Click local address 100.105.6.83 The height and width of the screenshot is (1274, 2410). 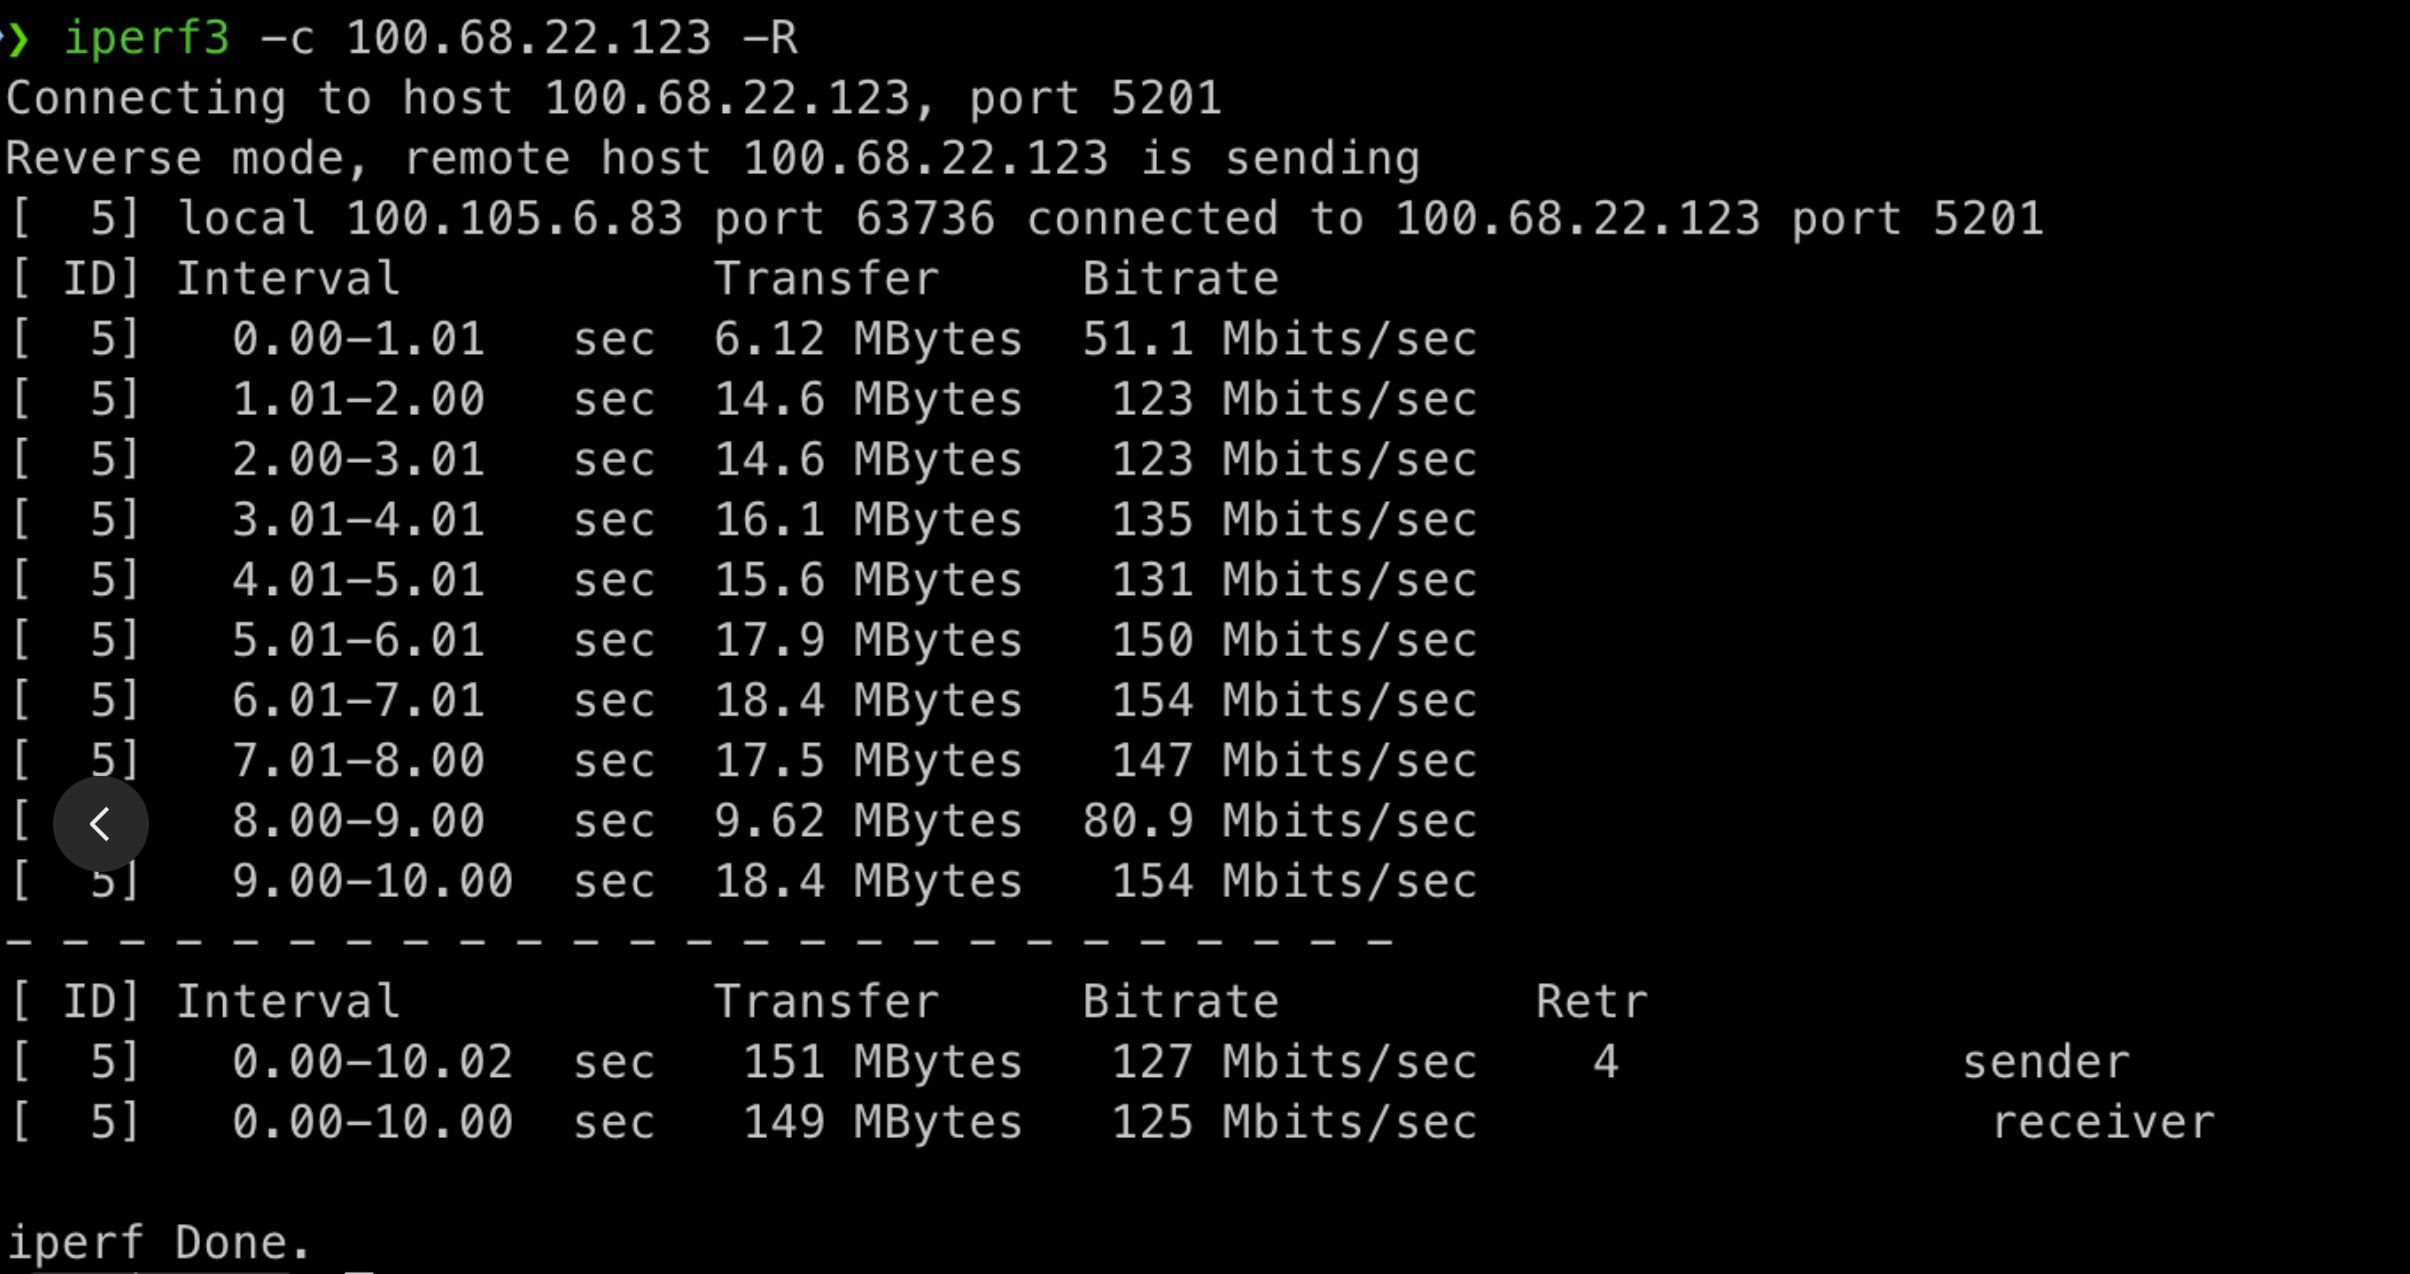[x=514, y=219]
